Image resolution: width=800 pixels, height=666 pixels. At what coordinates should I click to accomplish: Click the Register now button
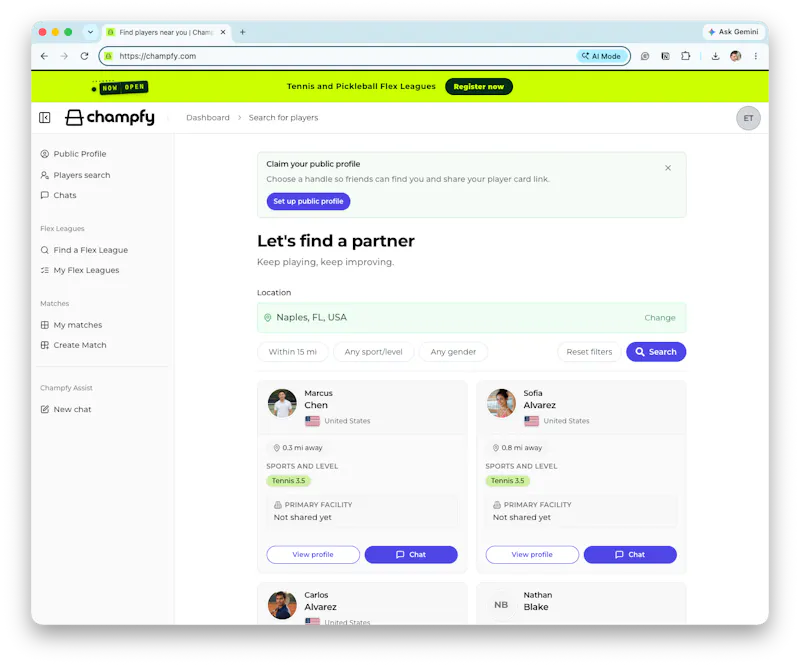479,87
